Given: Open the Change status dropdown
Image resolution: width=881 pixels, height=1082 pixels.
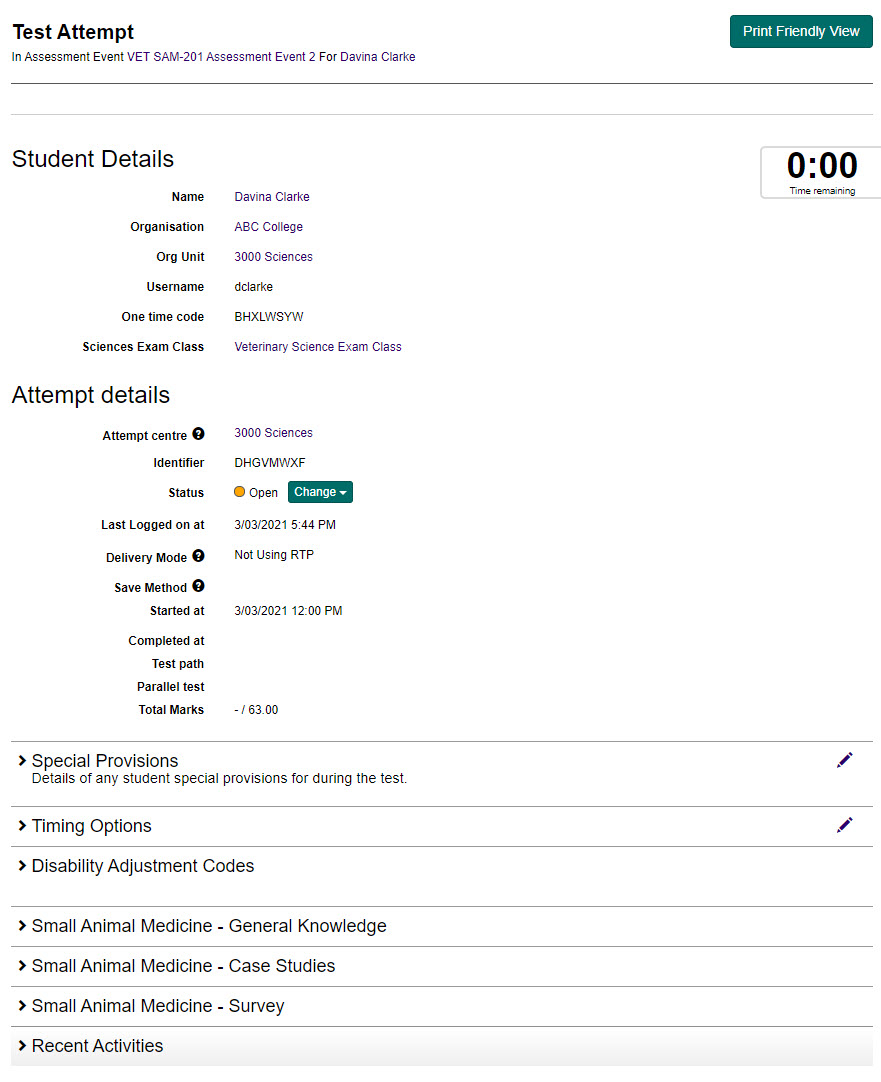Looking at the screenshot, I should pos(320,492).
